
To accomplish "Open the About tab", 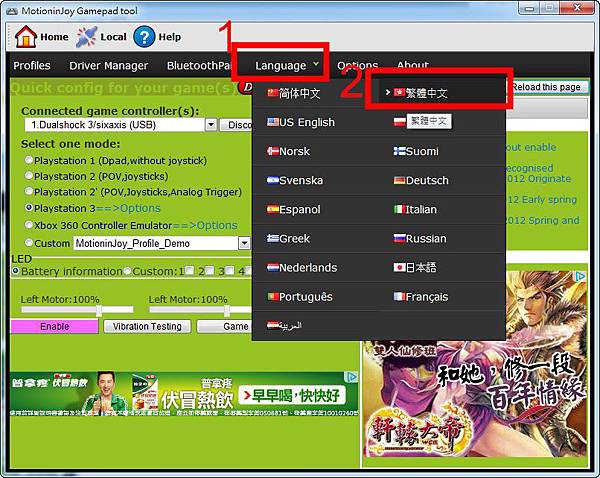I will [413, 65].
